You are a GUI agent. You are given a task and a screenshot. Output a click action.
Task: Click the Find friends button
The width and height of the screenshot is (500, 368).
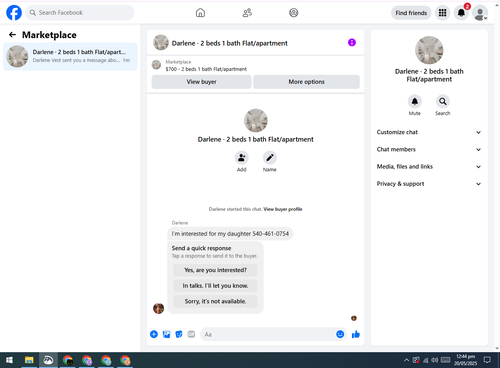pyautogui.click(x=411, y=13)
